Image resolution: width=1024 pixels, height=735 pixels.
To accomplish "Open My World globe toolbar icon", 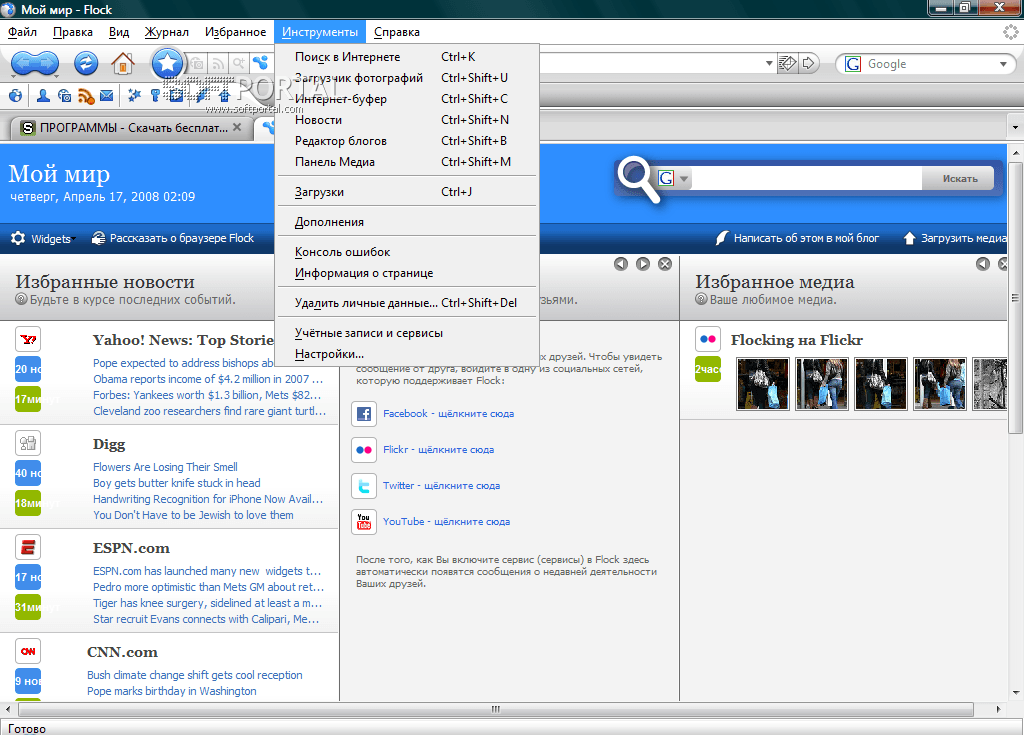I will [16, 96].
